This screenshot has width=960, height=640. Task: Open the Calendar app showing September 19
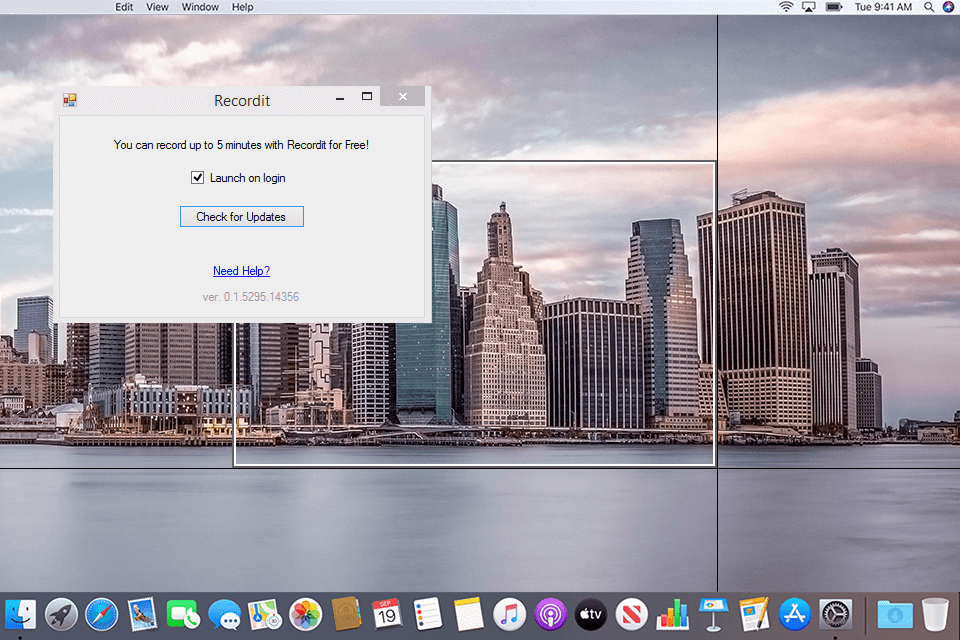click(387, 614)
